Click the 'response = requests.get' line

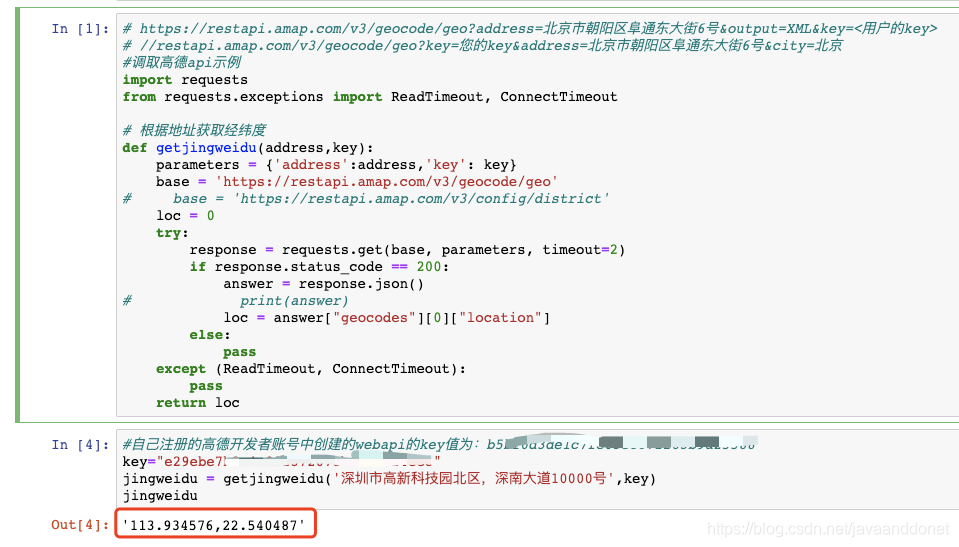click(407, 250)
